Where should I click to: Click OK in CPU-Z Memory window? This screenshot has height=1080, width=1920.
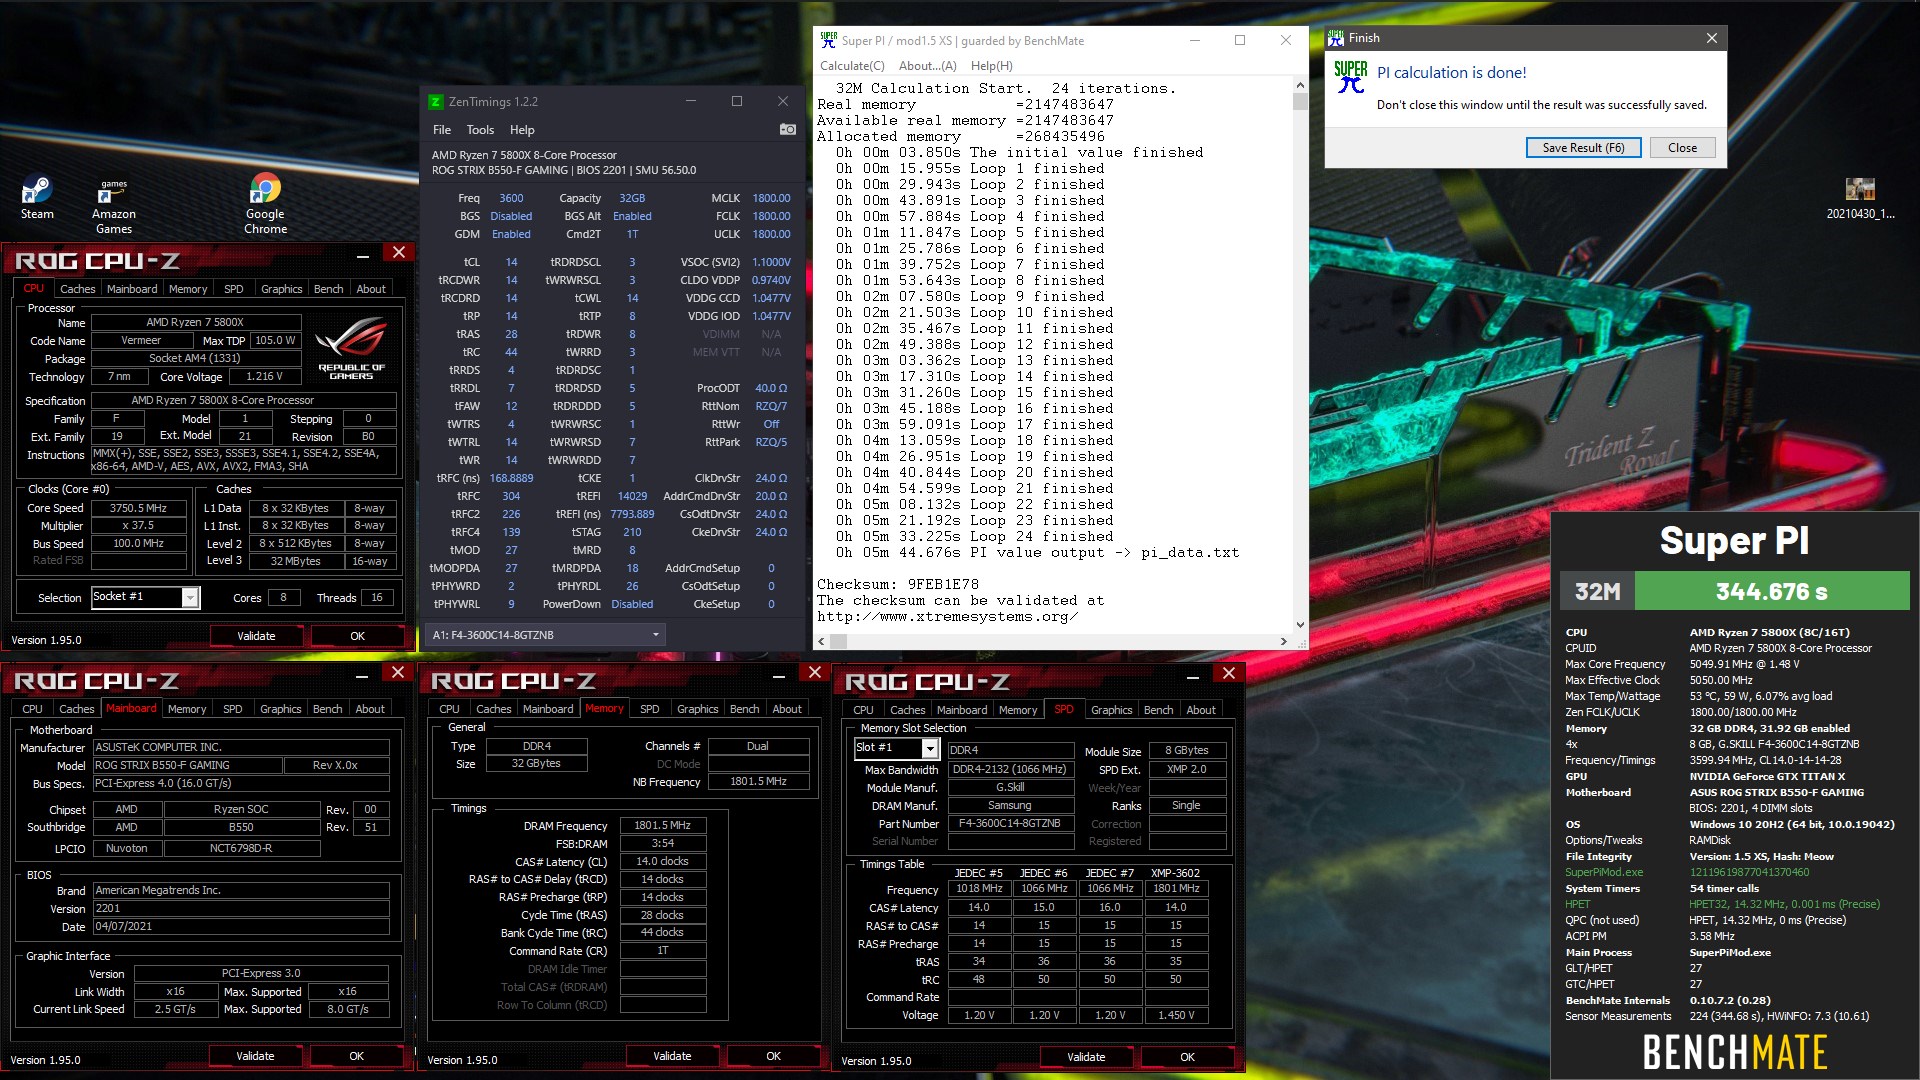(773, 1056)
